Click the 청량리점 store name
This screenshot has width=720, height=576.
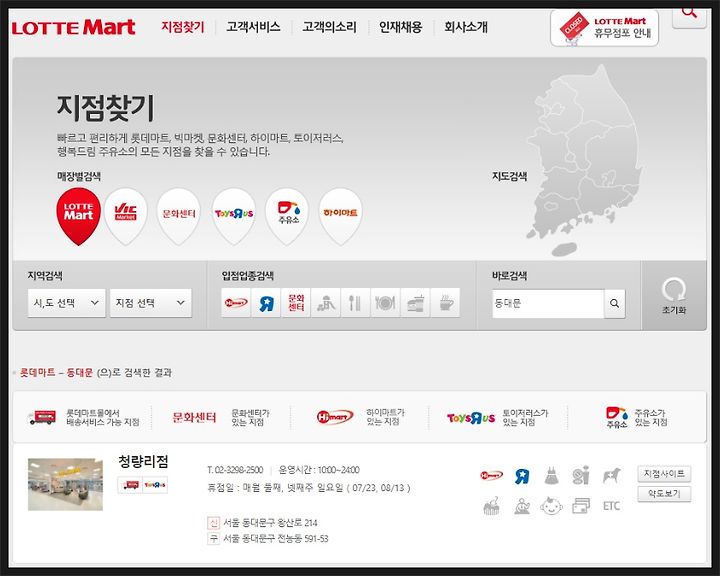click(143, 461)
